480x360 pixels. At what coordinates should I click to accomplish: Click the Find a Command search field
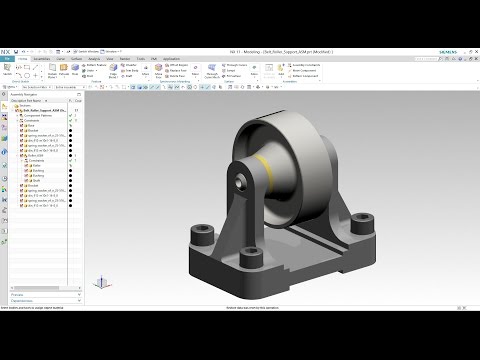tap(428, 59)
